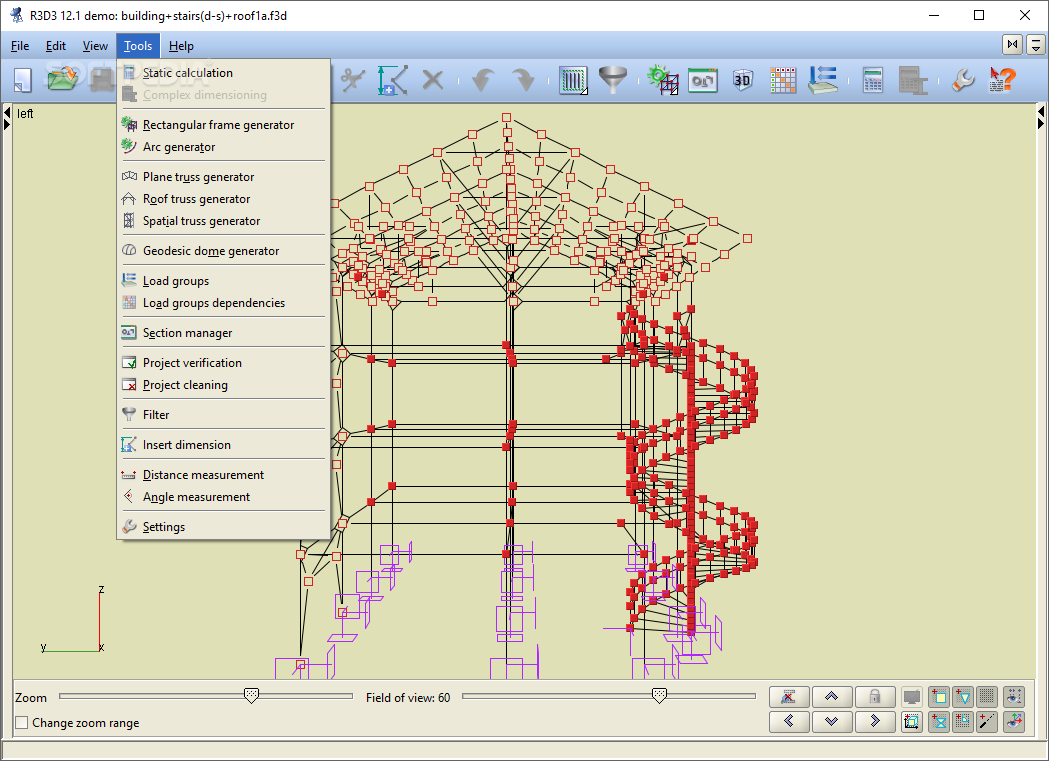Run Project verification menu entry

point(223,363)
